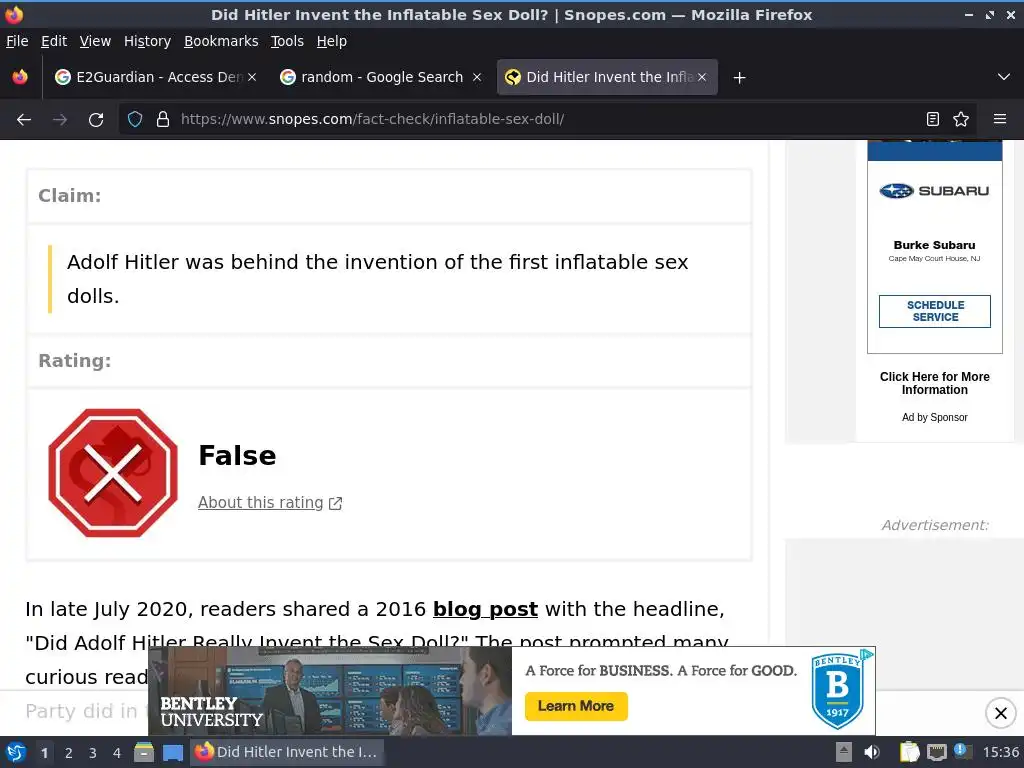Bookmark this page with the star icon
The width and height of the screenshot is (1024, 768).
coord(961,119)
